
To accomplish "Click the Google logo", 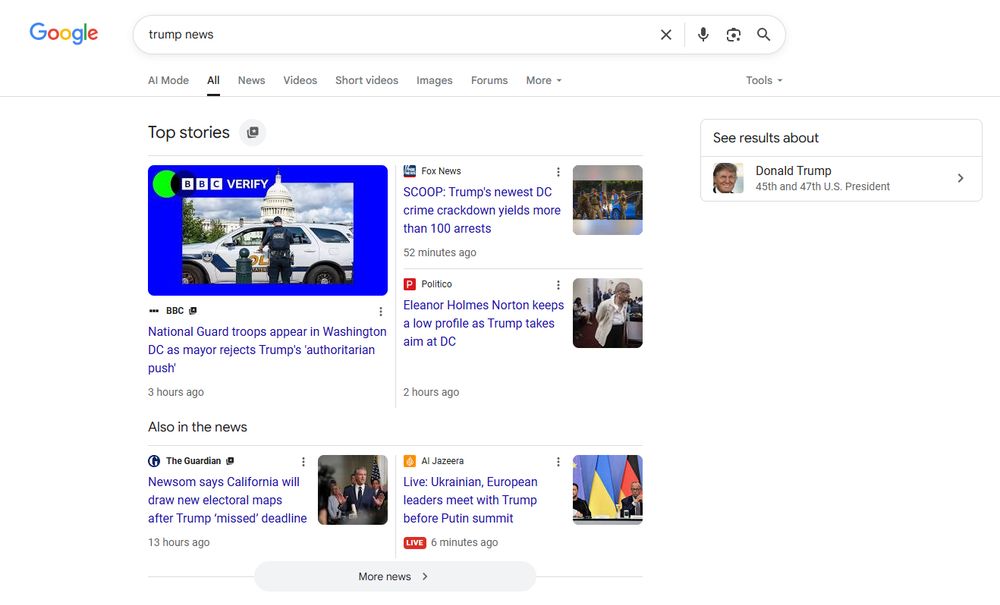I will (x=64, y=33).
